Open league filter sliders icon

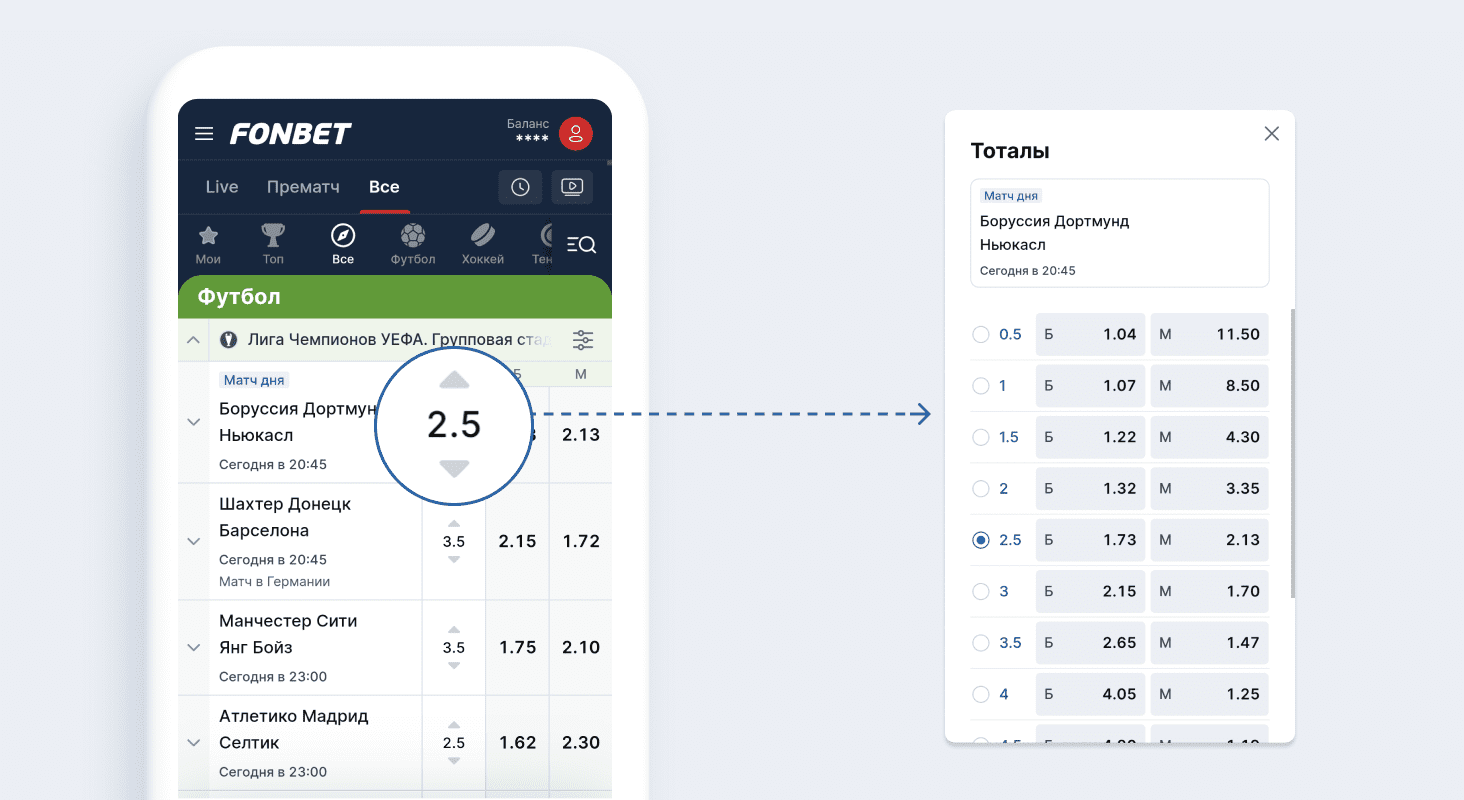[x=583, y=340]
